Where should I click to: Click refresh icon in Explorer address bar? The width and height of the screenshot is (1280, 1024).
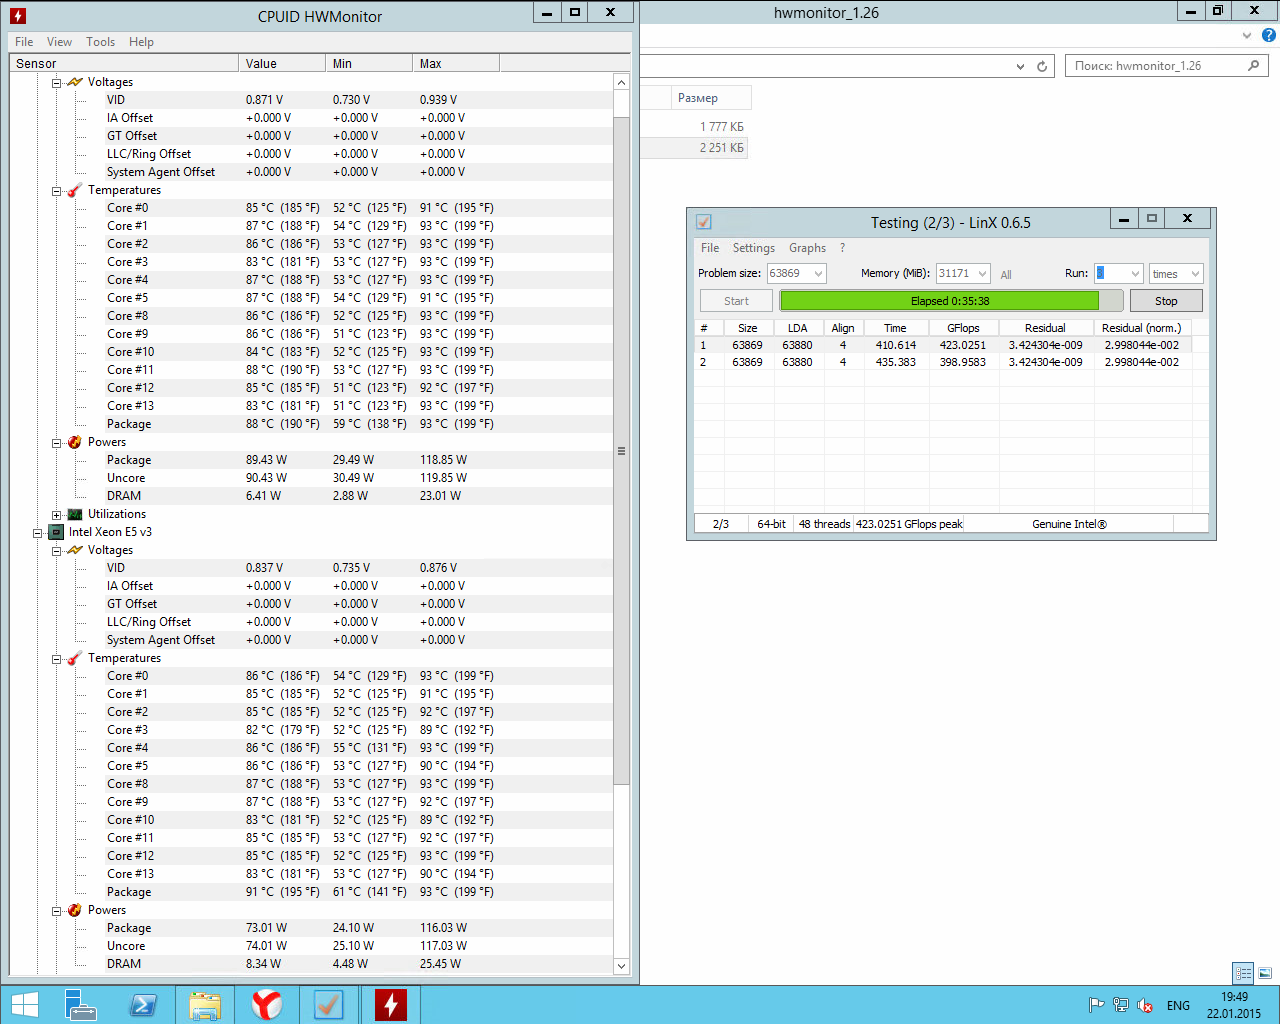coord(1042,66)
